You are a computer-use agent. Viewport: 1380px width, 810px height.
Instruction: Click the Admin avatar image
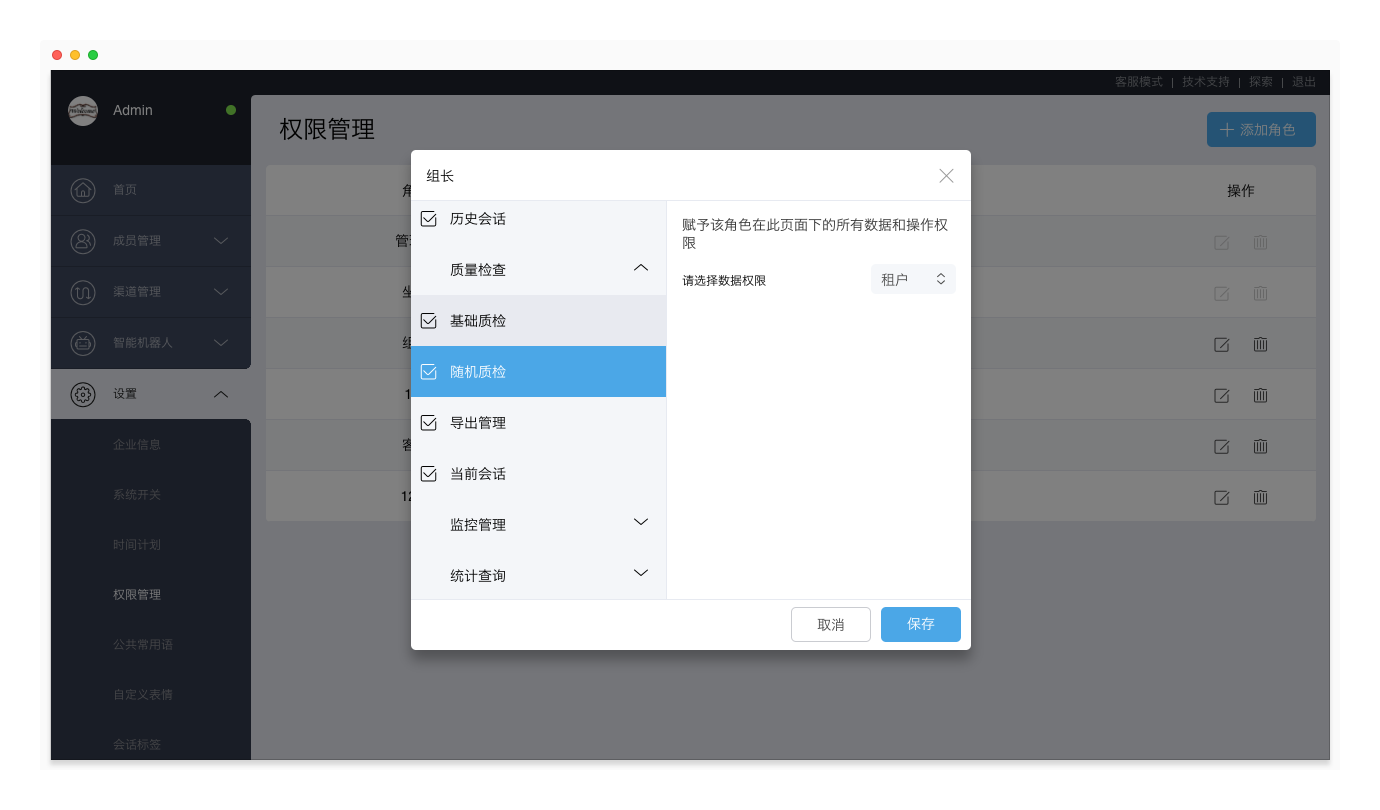83,111
